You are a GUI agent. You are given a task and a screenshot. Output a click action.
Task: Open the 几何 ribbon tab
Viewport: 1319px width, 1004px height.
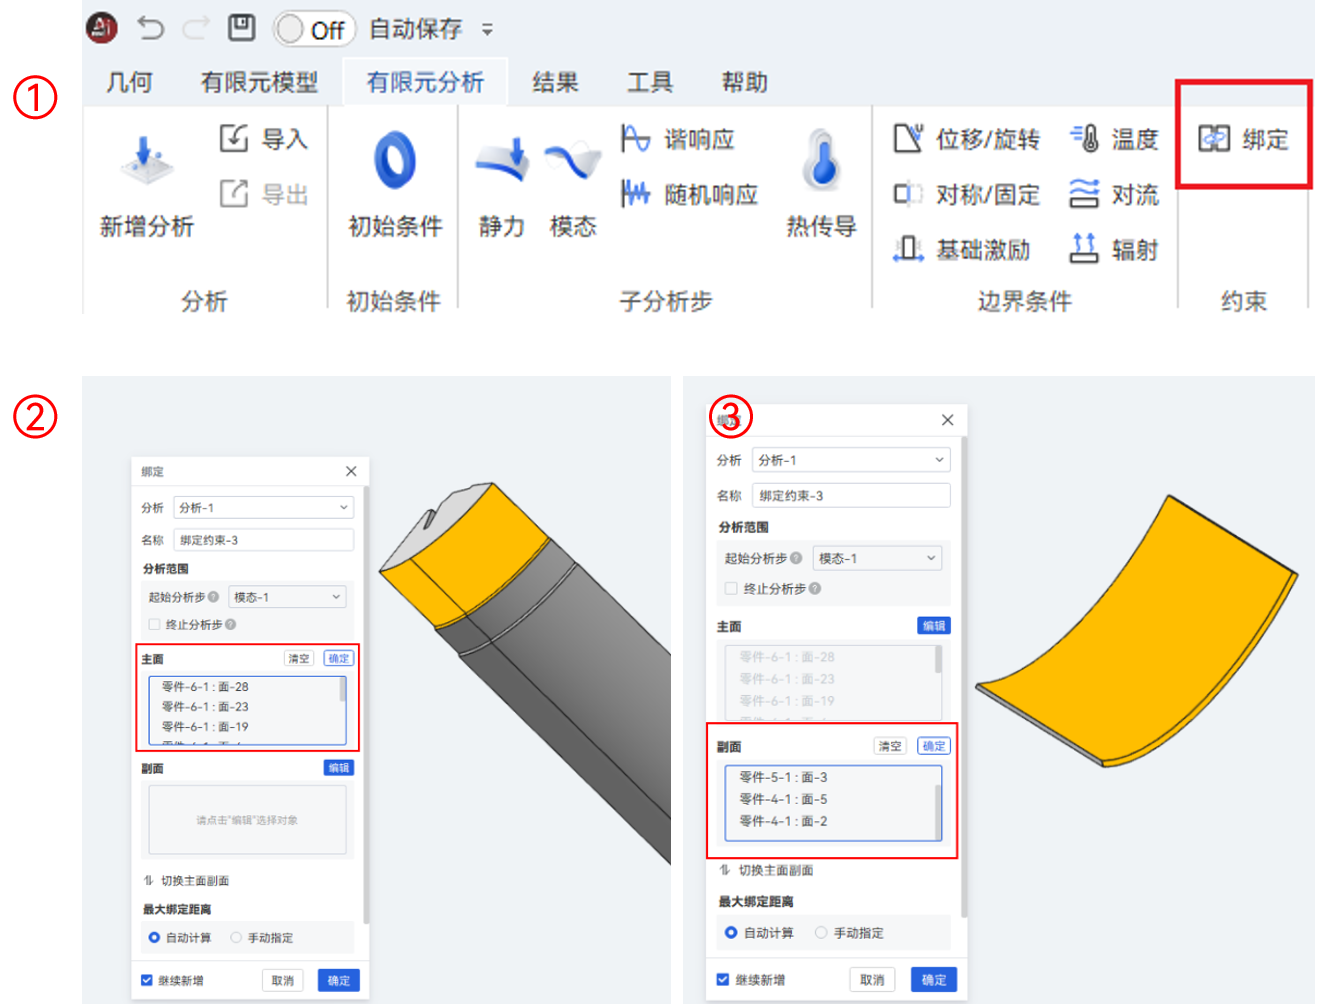pyautogui.click(x=129, y=82)
